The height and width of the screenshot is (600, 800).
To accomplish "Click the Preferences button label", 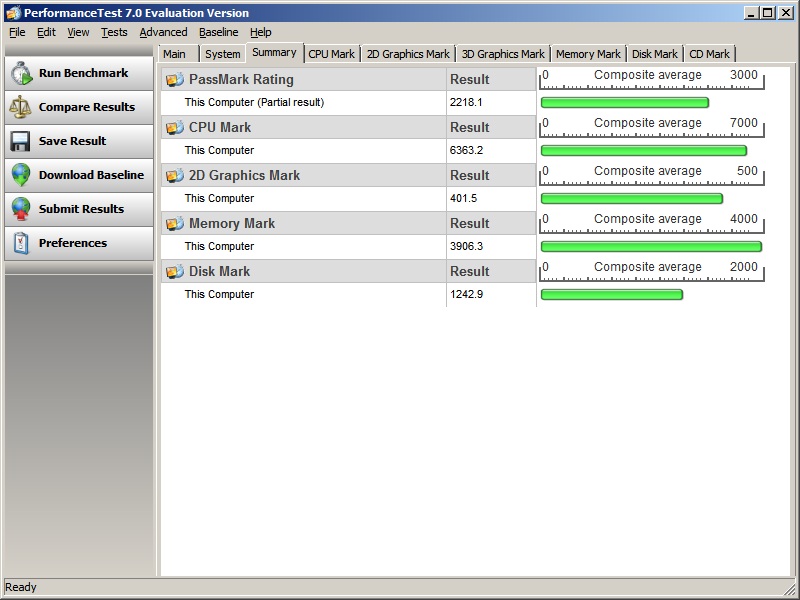I will coord(73,243).
